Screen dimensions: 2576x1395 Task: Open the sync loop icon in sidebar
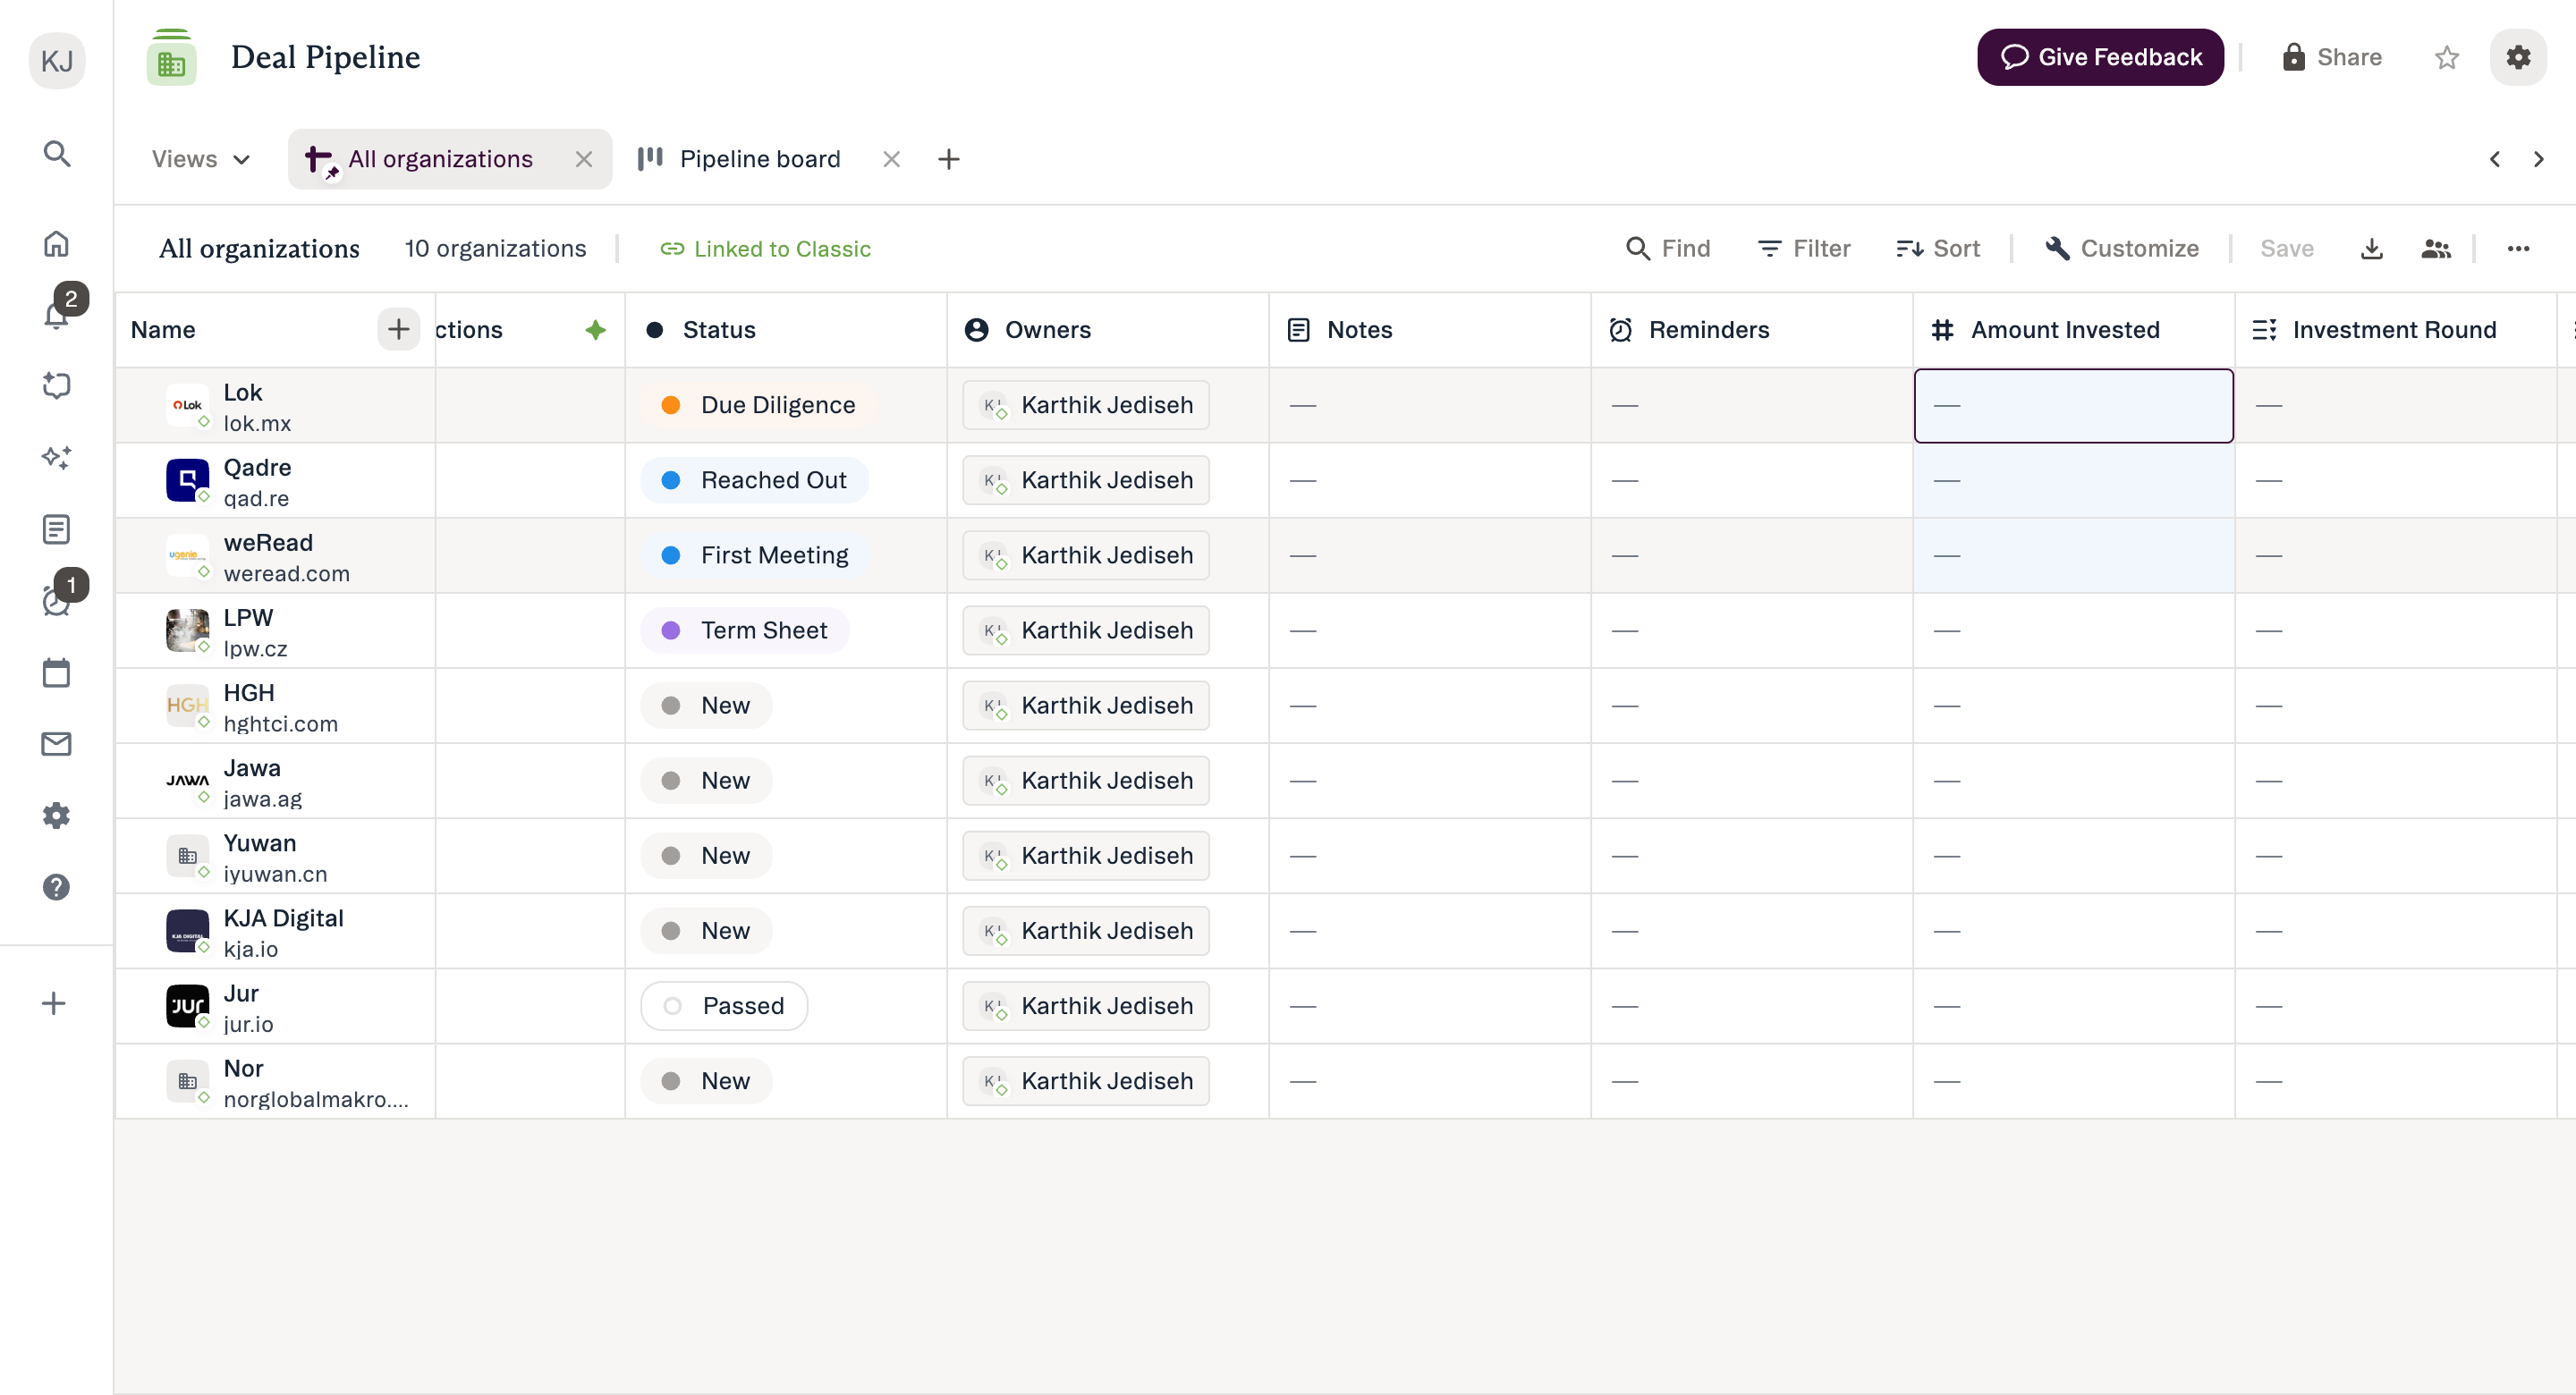[57, 386]
